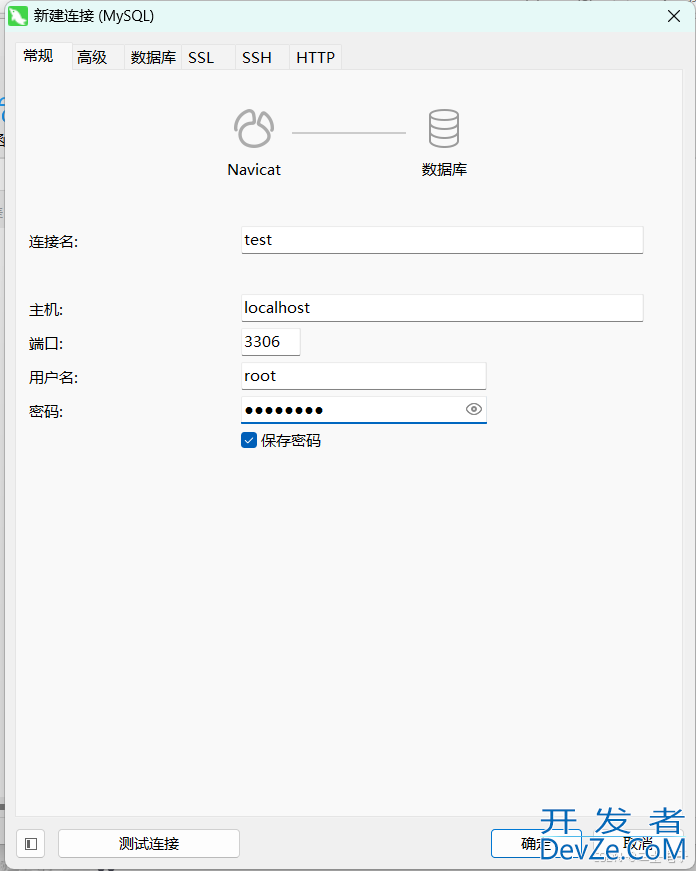
Task: Click the 连接名: label
Action: pos(53,242)
